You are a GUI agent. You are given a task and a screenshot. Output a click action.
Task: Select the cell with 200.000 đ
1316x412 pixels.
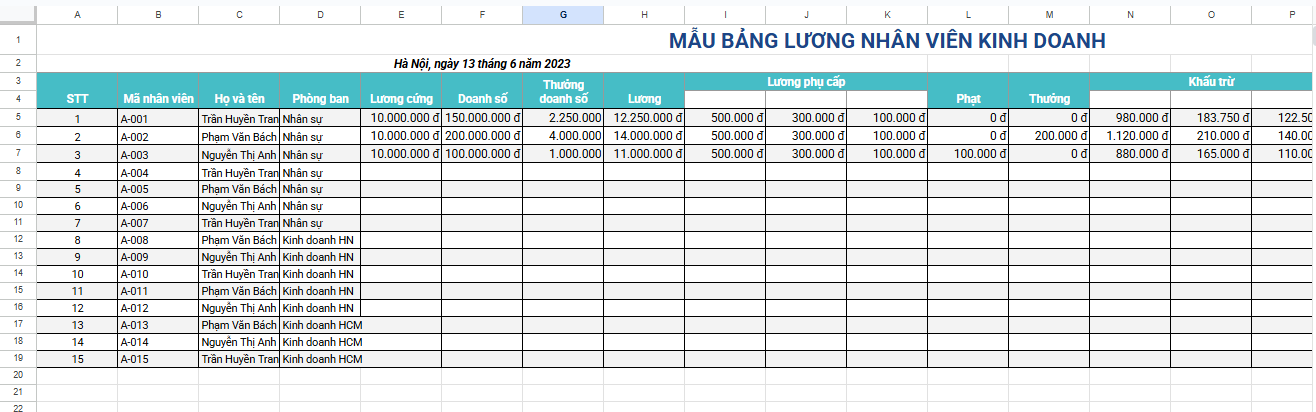click(1049, 136)
